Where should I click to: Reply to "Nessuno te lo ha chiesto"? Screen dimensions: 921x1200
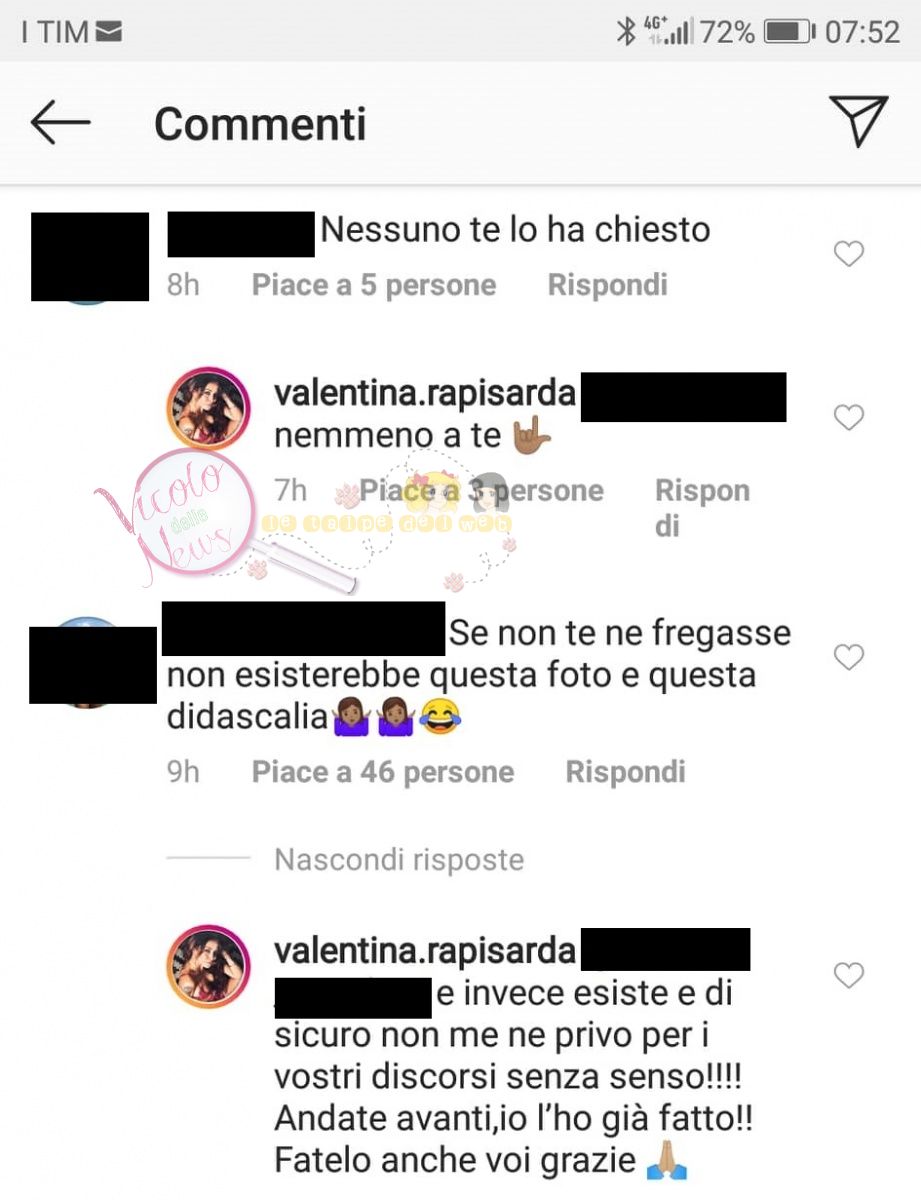[607, 285]
